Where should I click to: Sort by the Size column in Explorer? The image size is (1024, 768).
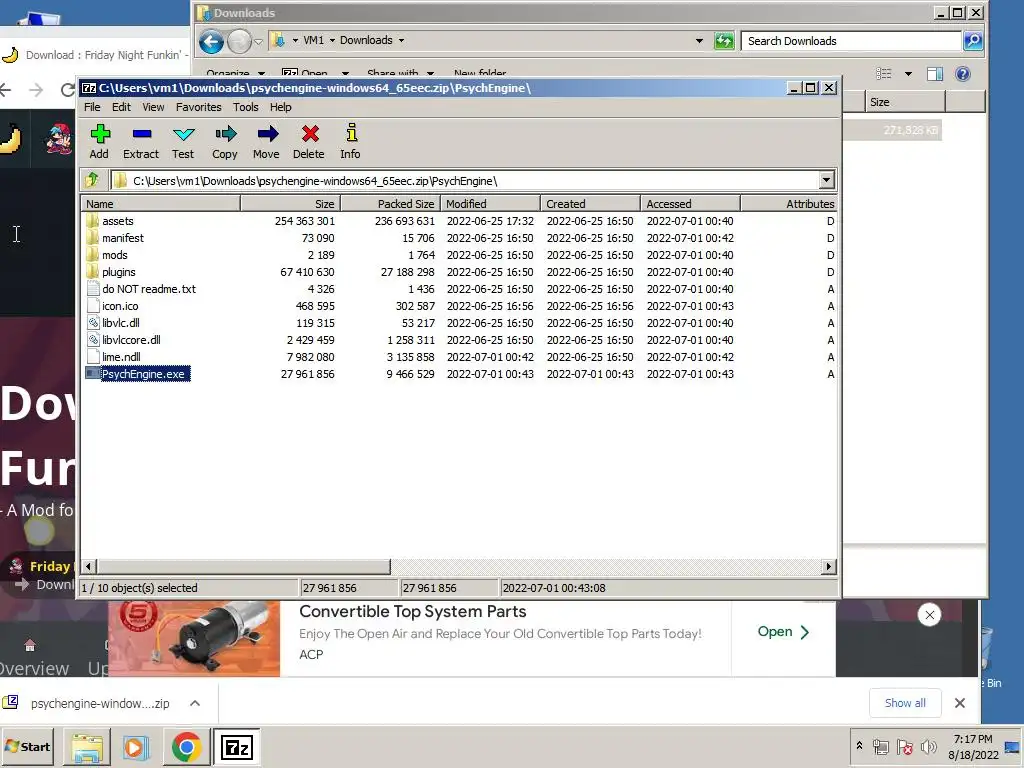coord(905,102)
